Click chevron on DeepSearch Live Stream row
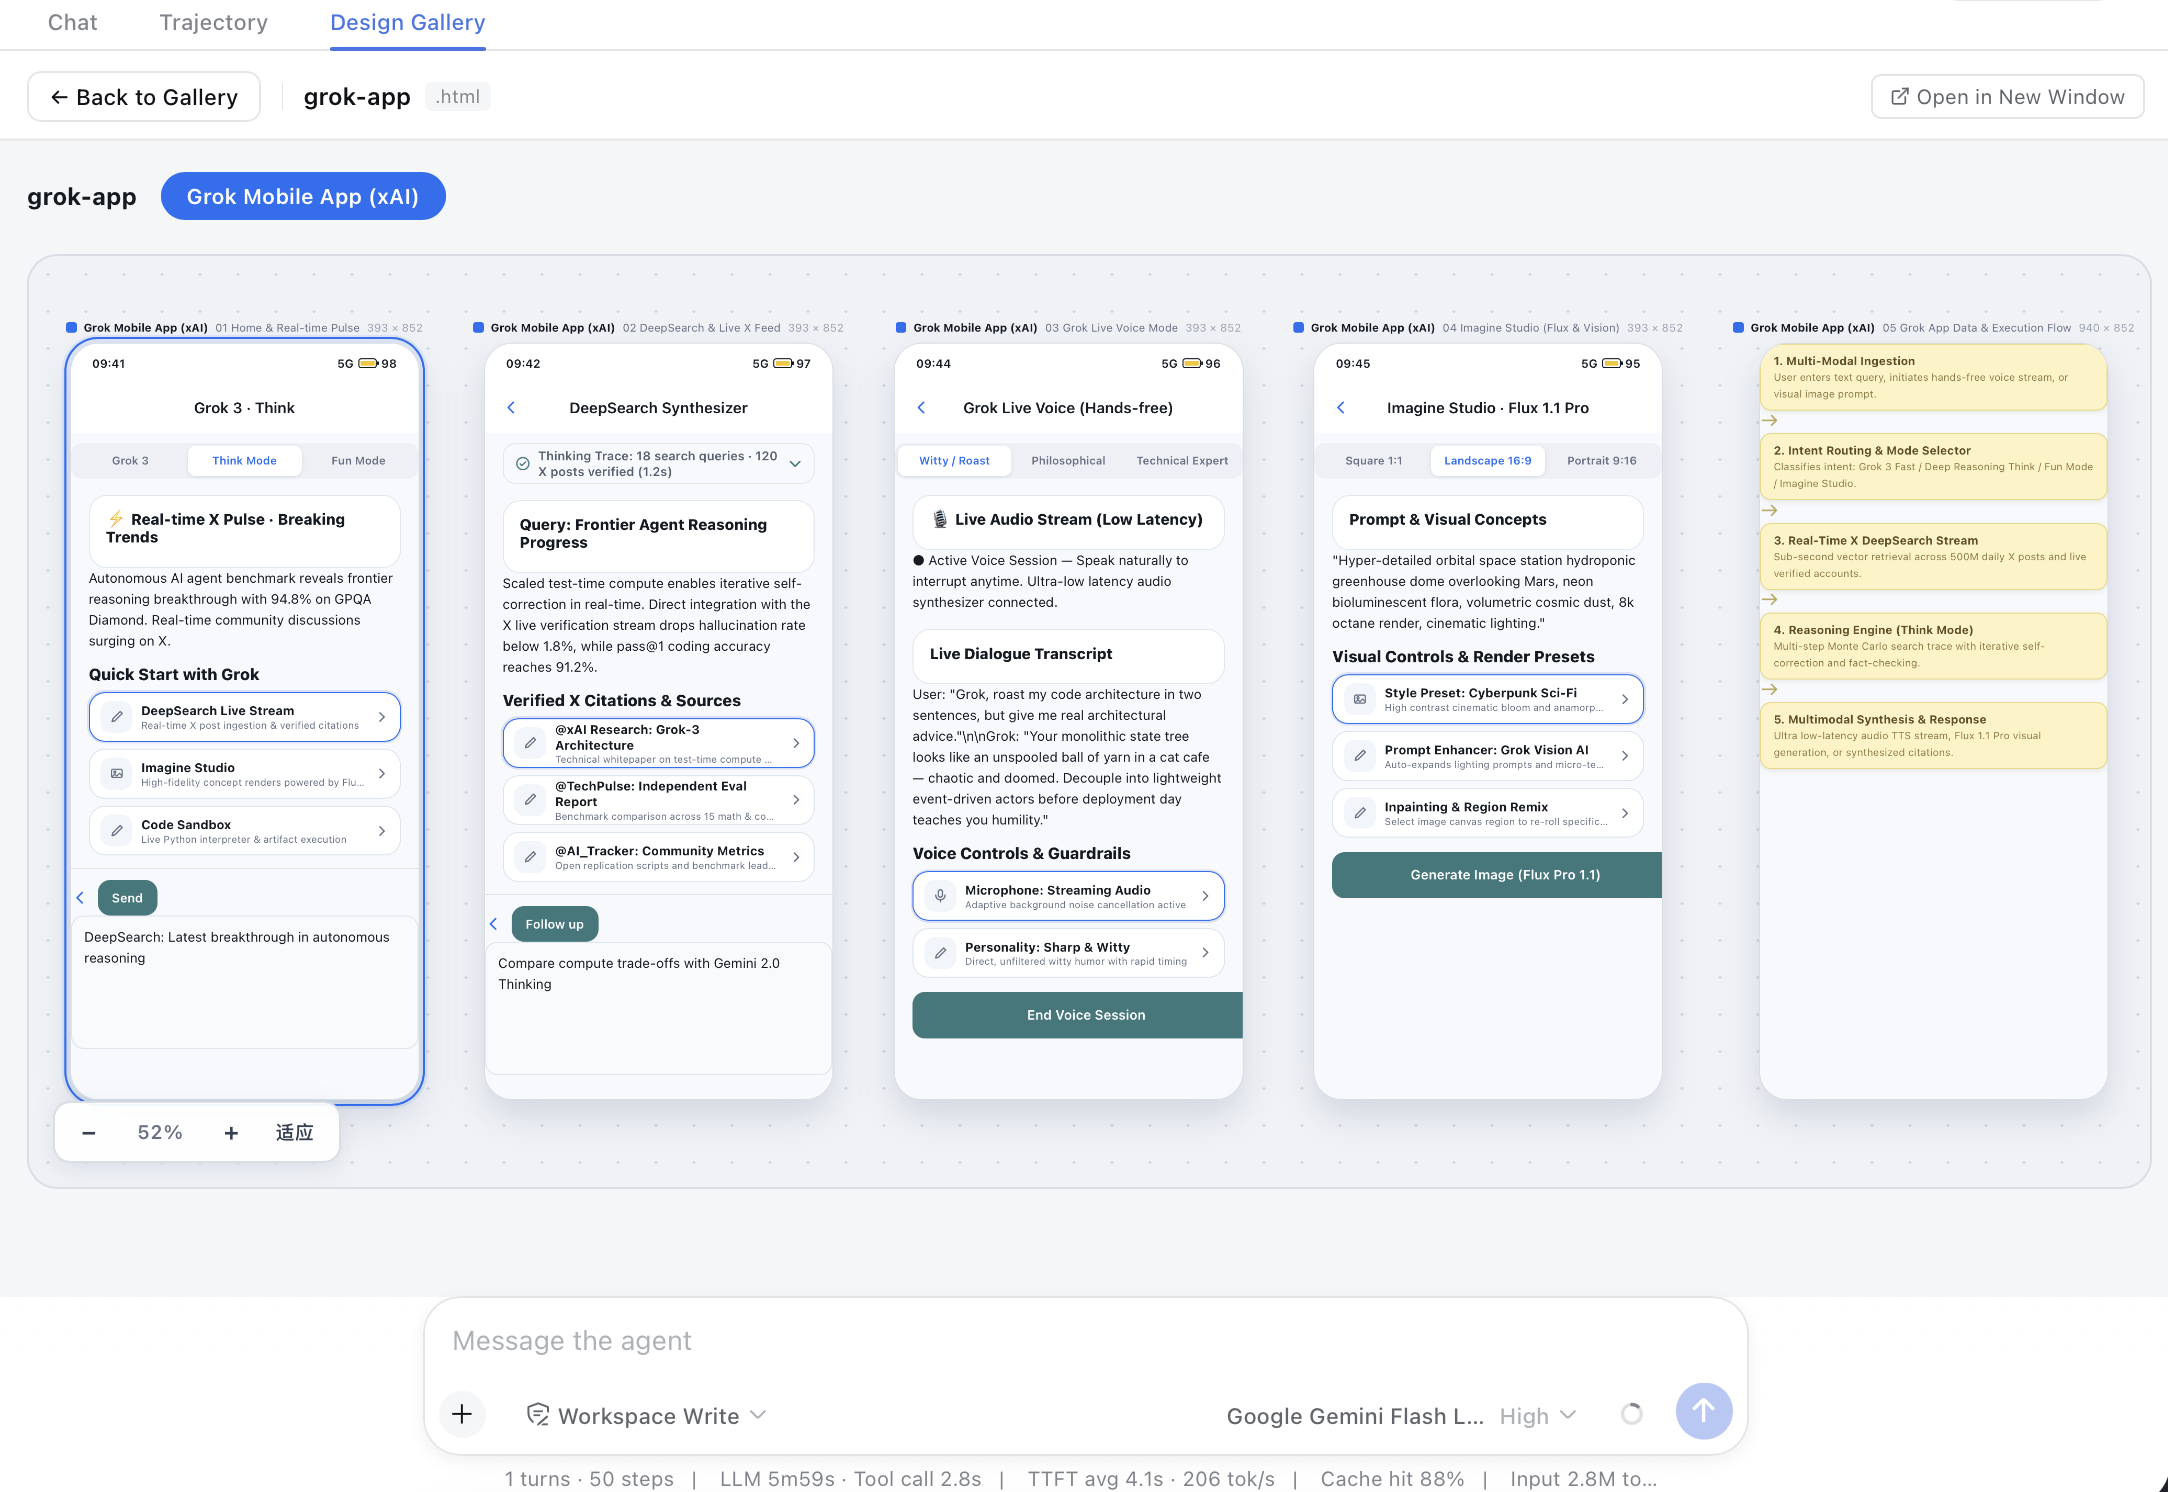The width and height of the screenshot is (2168, 1492). pyautogui.click(x=382, y=717)
